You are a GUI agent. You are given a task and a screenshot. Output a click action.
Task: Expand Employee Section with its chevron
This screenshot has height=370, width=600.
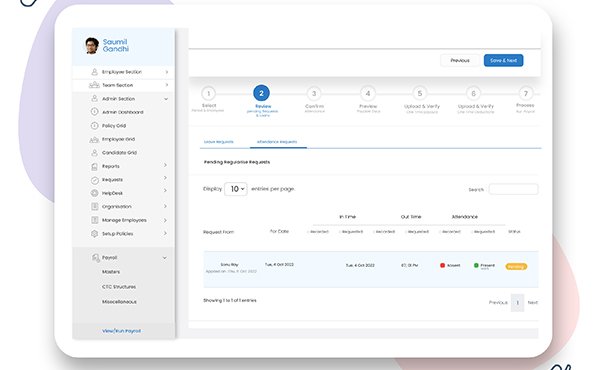point(166,72)
